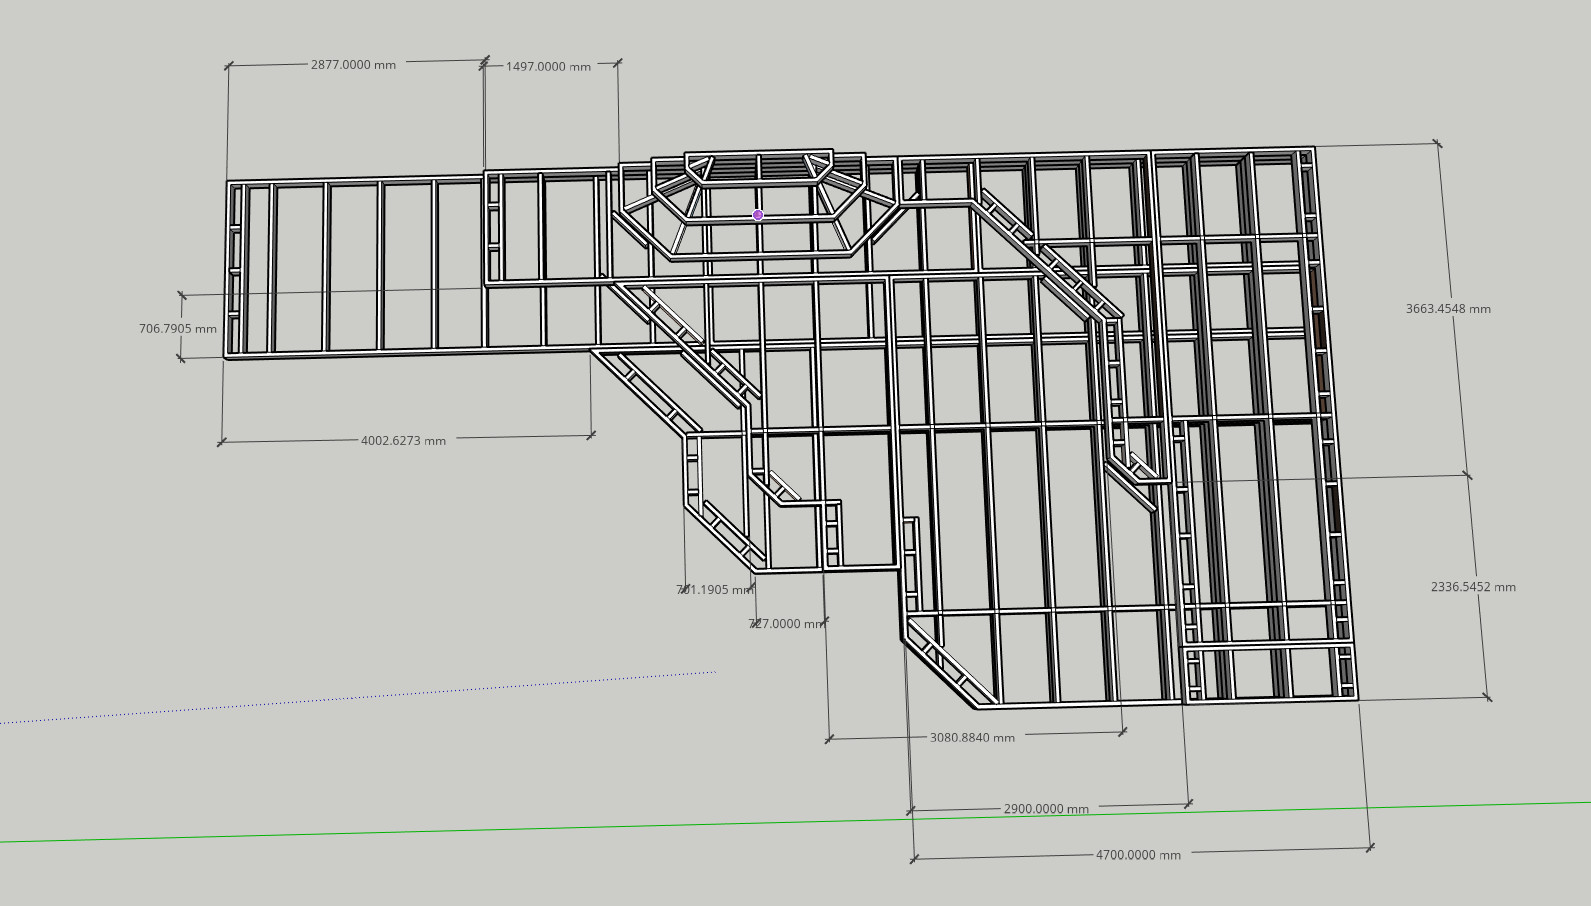Image resolution: width=1591 pixels, height=906 pixels.
Task: Select the 2877.0000 mm dimension label
Action: 353,65
